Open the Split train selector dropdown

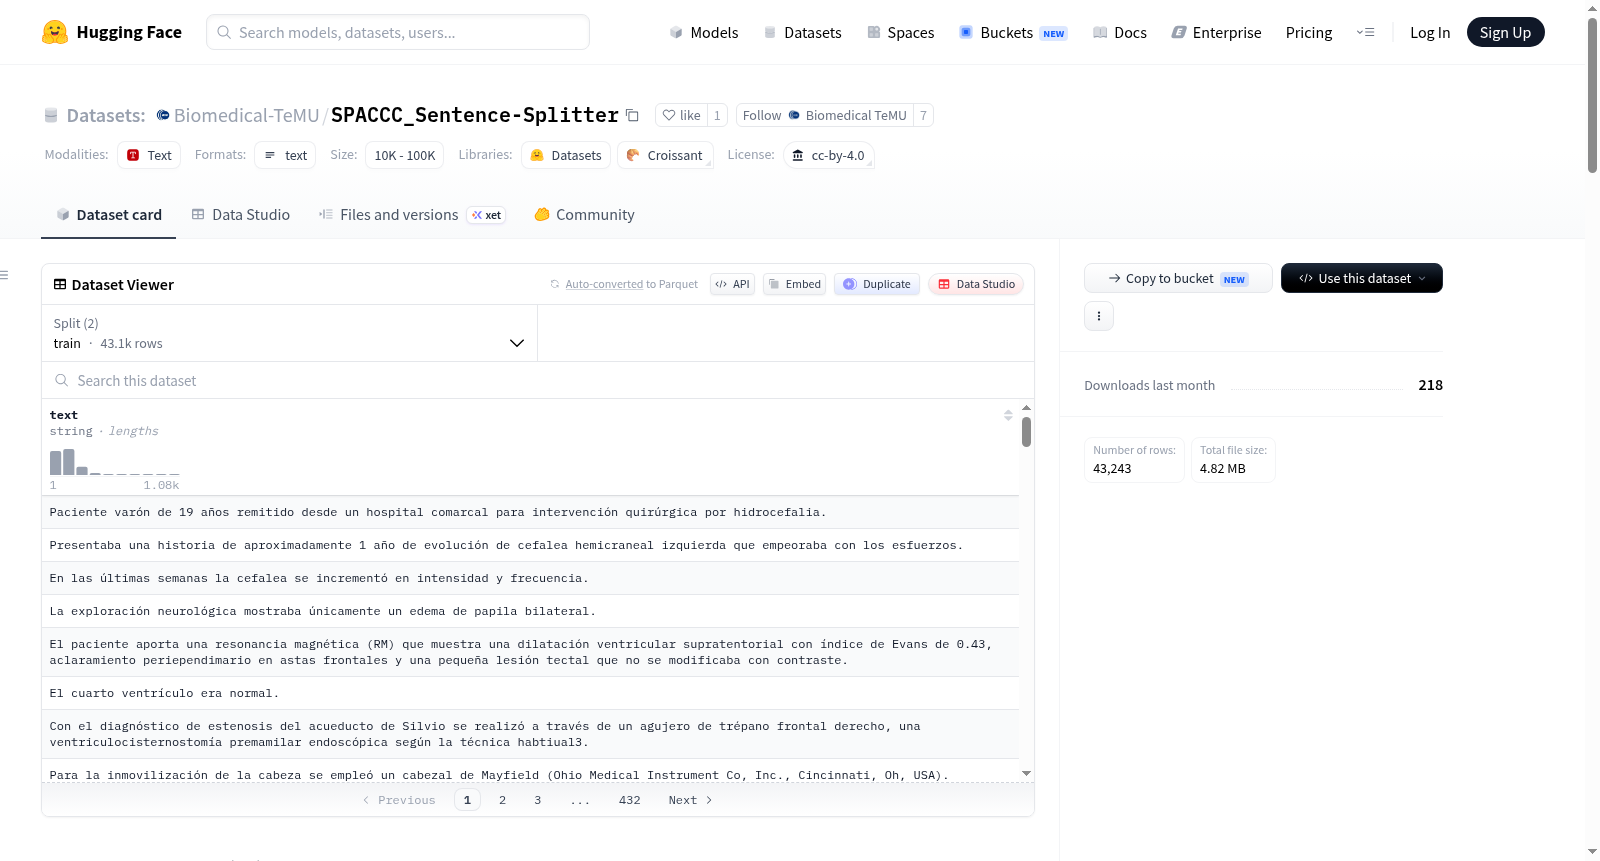tap(289, 333)
